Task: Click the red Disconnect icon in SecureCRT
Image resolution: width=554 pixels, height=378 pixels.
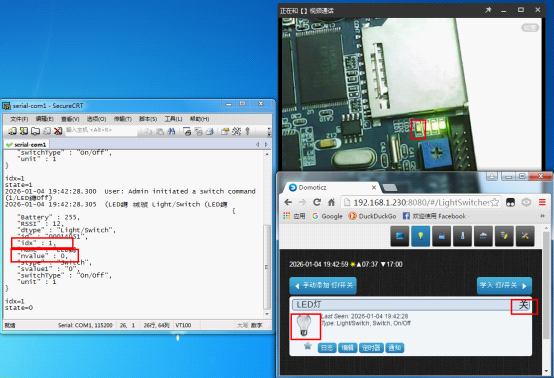Action: pos(58,131)
